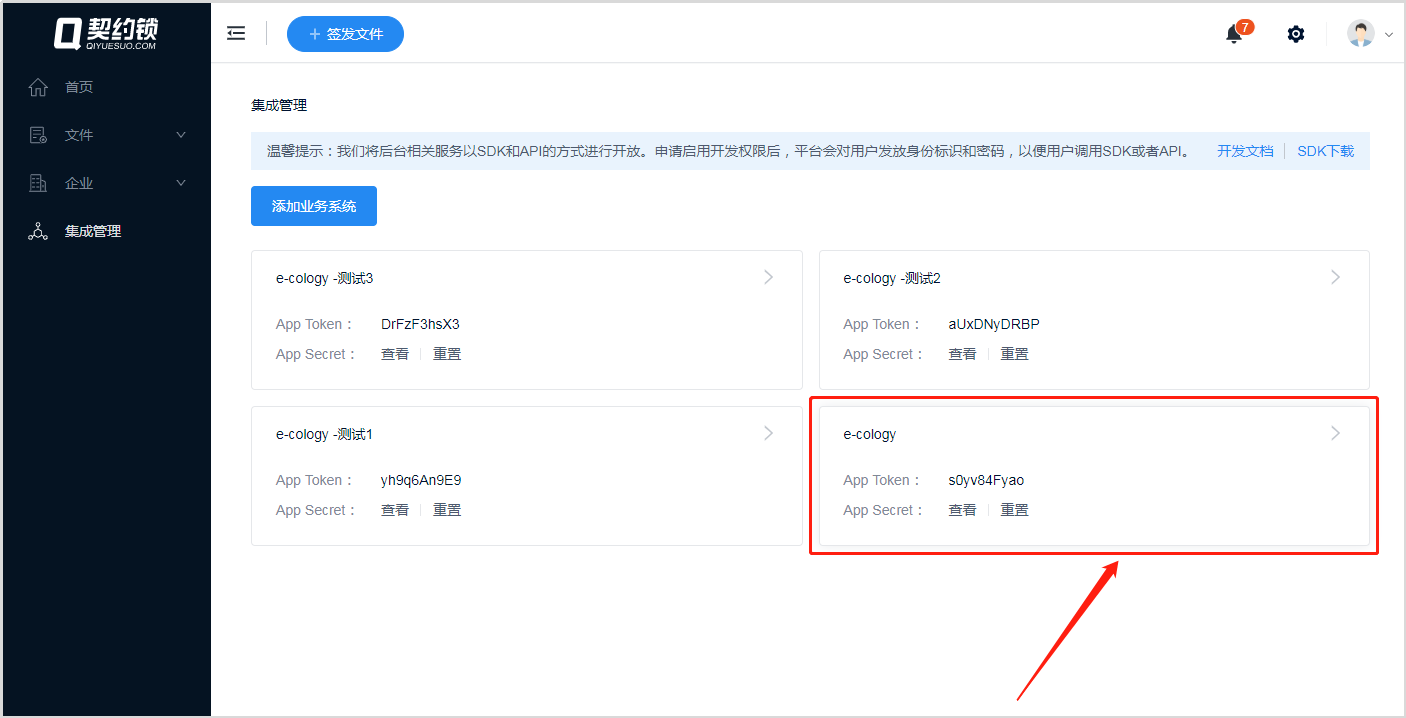Image resolution: width=1406 pixels, height=718 pixels.
Task: View App Secret for e-cology -测试3
Action: (x=395, y=354)
